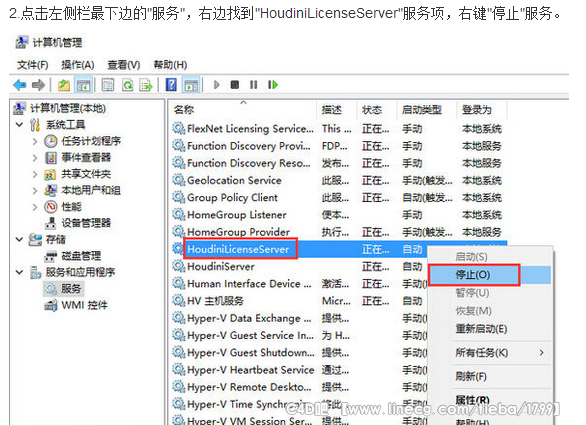Open the 操作(A) menu

coord(78,65)
